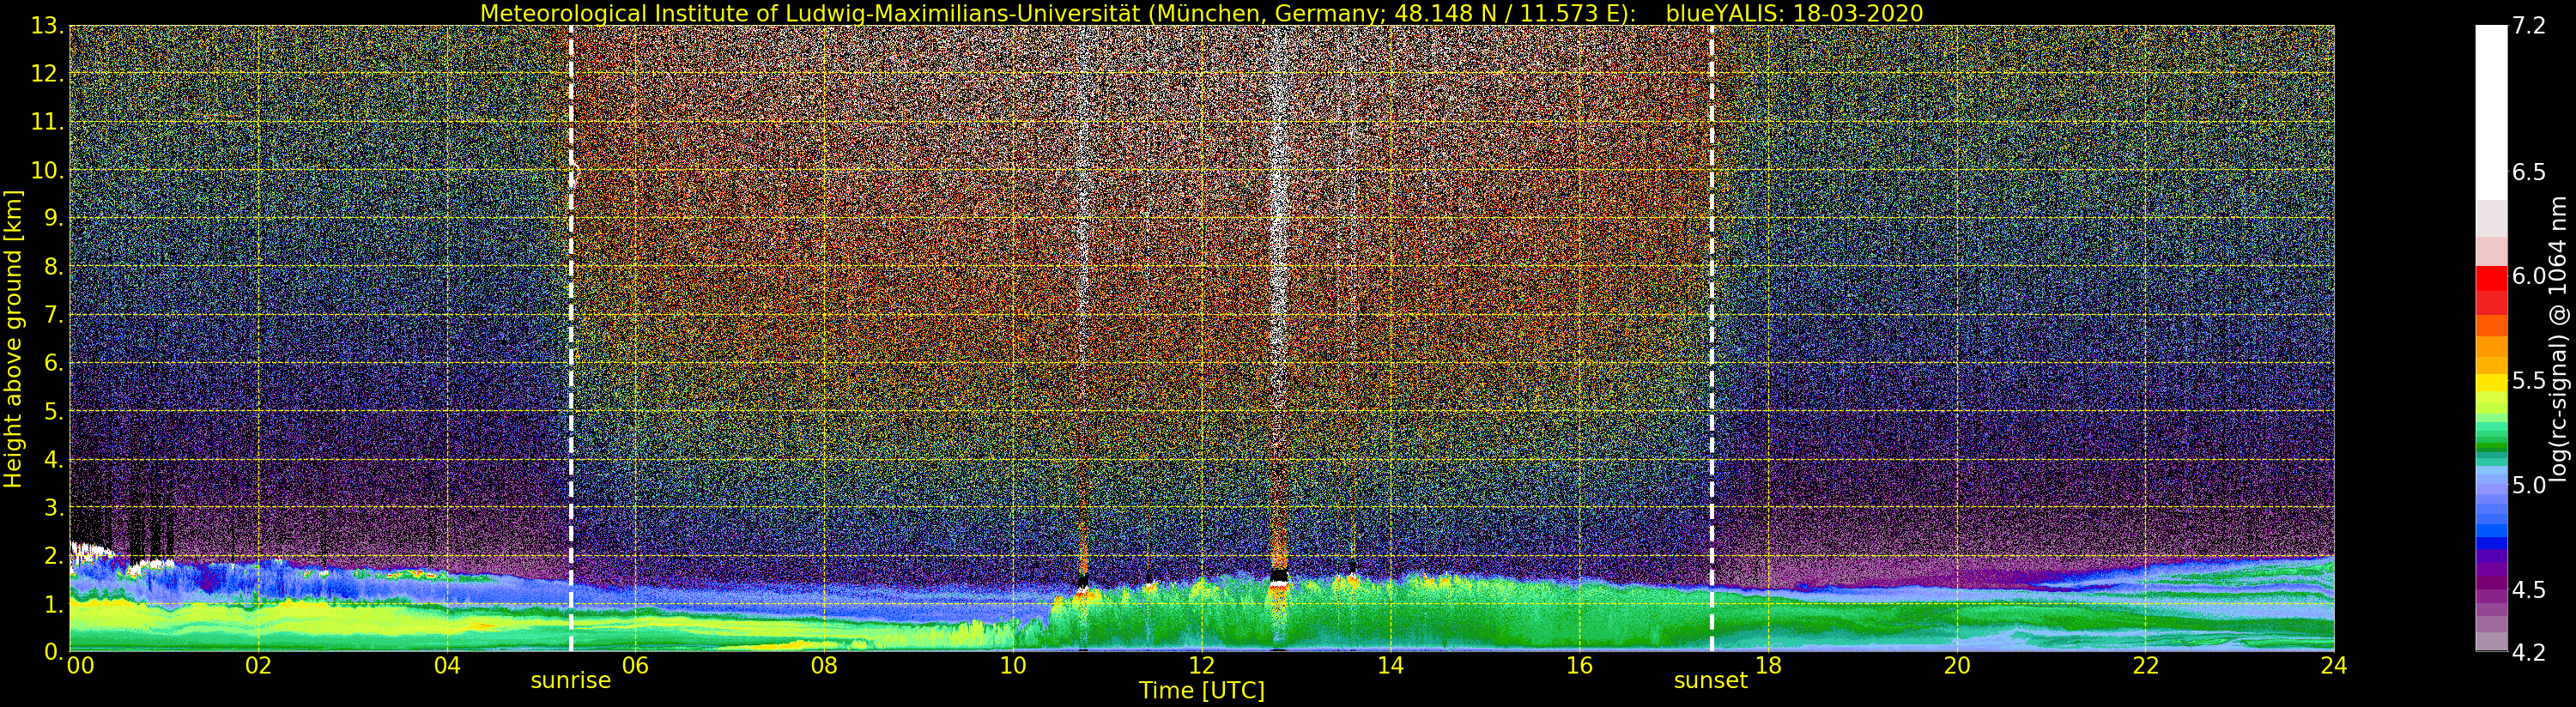The image size is (2576, 707).
Task: Click the height axis tick '5.'
Action: [53, 411]
